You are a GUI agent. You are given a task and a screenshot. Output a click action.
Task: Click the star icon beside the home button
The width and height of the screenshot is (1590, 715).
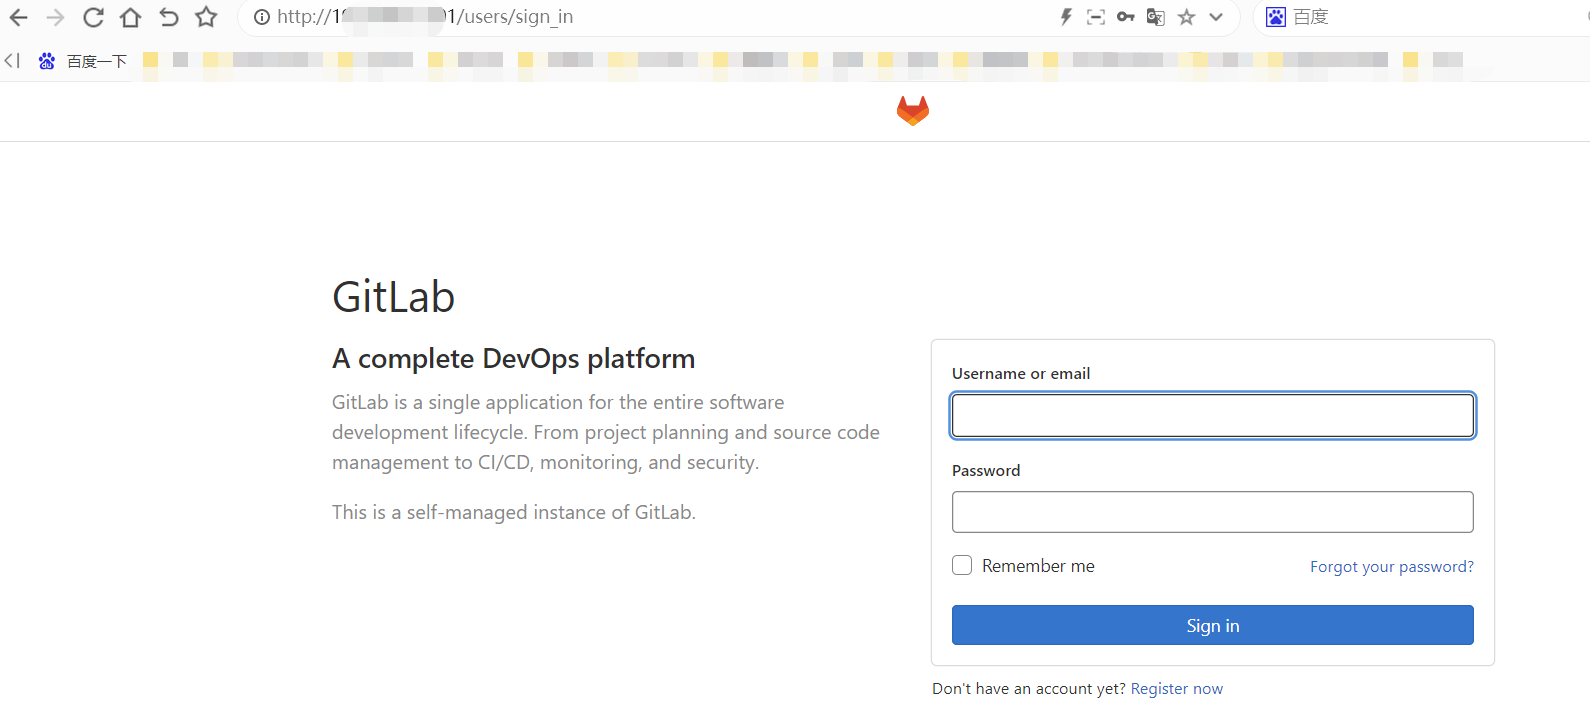point(206,17)
